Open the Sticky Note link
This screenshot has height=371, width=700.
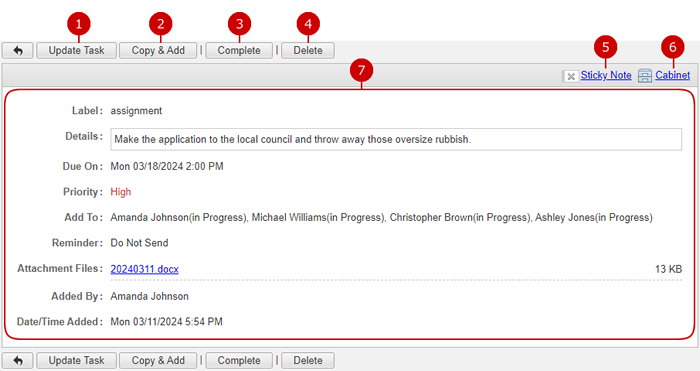[606, 75]
